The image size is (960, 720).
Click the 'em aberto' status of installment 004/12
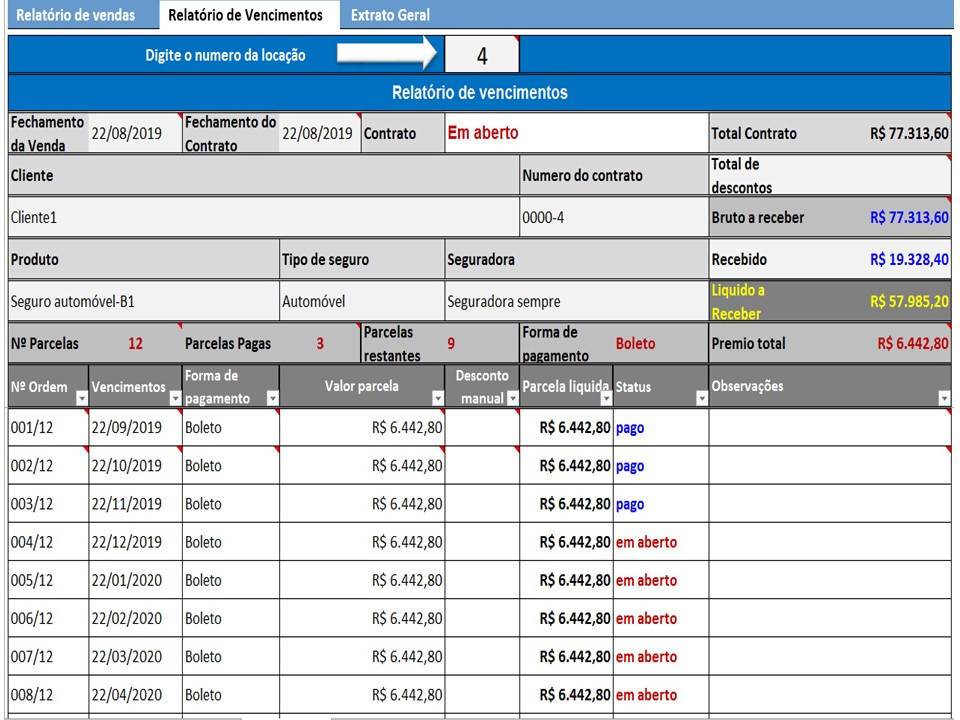646,542
